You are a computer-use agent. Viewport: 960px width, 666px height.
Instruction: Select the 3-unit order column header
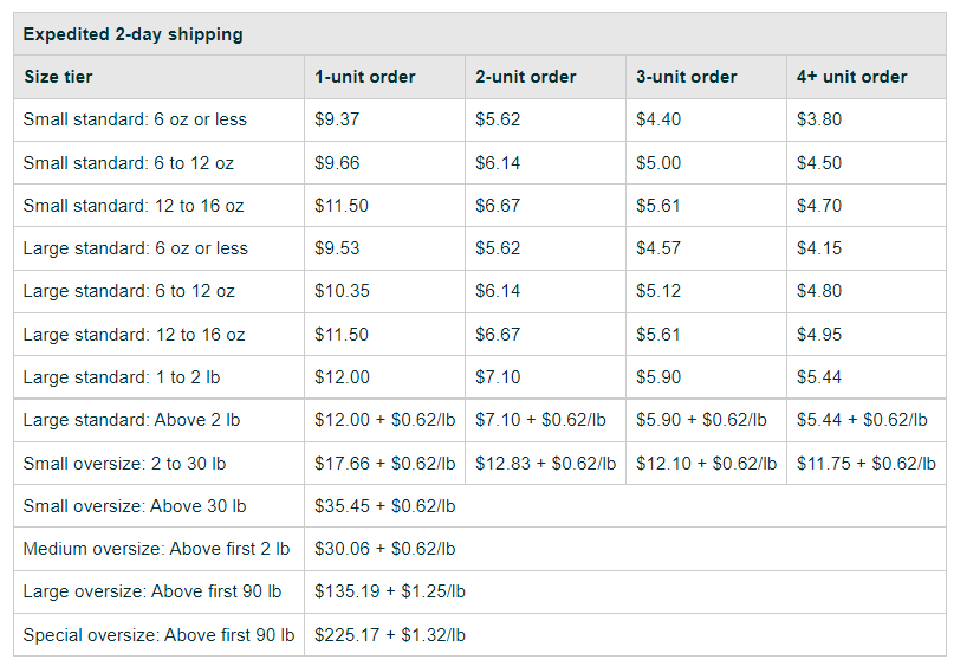click(x=686, y=77)
